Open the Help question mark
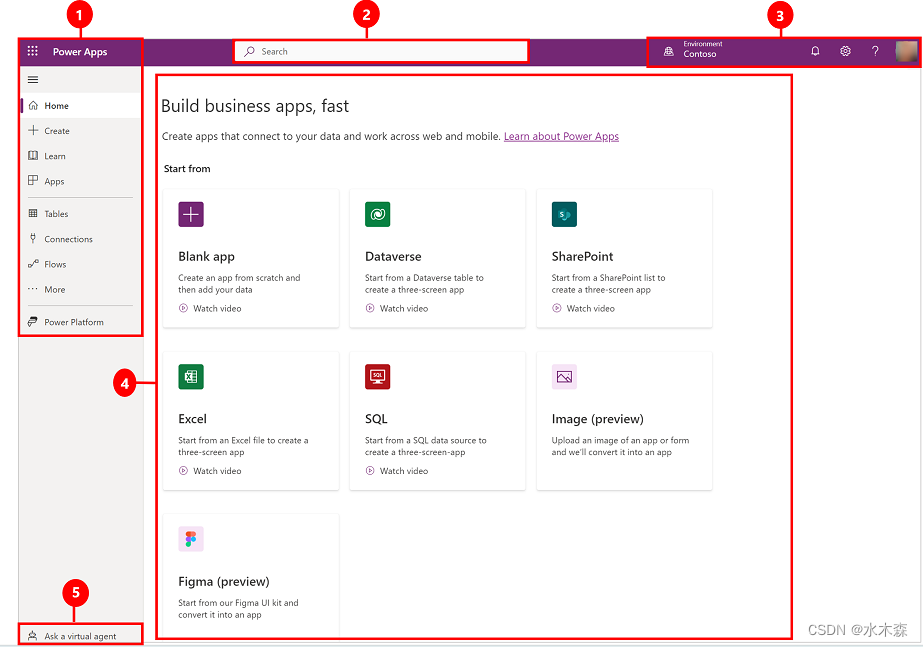This screenshot has height=647, width=923. tap(875, 51)
